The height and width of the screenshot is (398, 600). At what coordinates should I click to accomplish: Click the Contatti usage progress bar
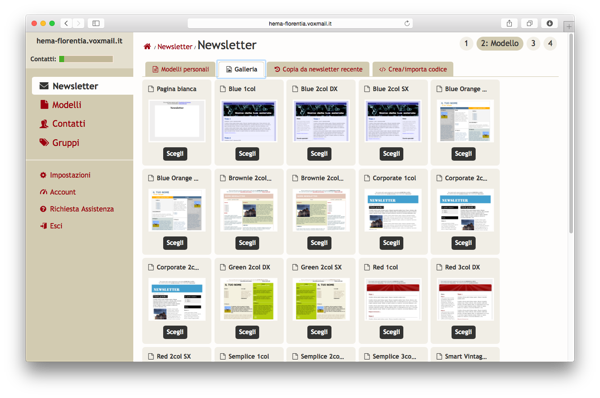click(86, 59)
